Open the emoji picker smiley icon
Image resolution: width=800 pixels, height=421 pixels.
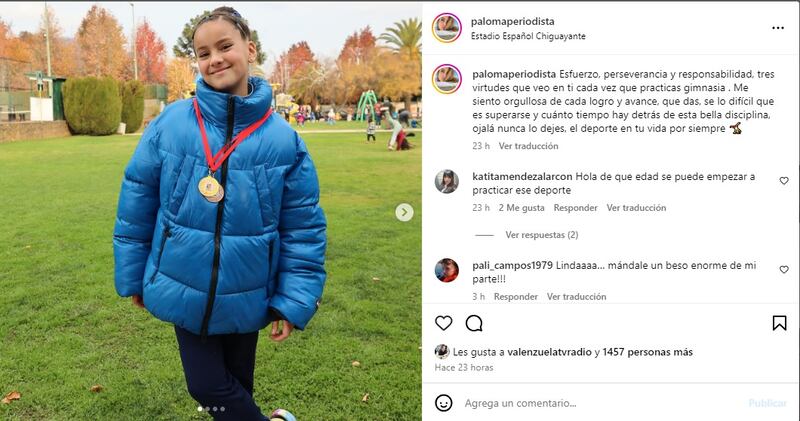[x=443, y=403]
